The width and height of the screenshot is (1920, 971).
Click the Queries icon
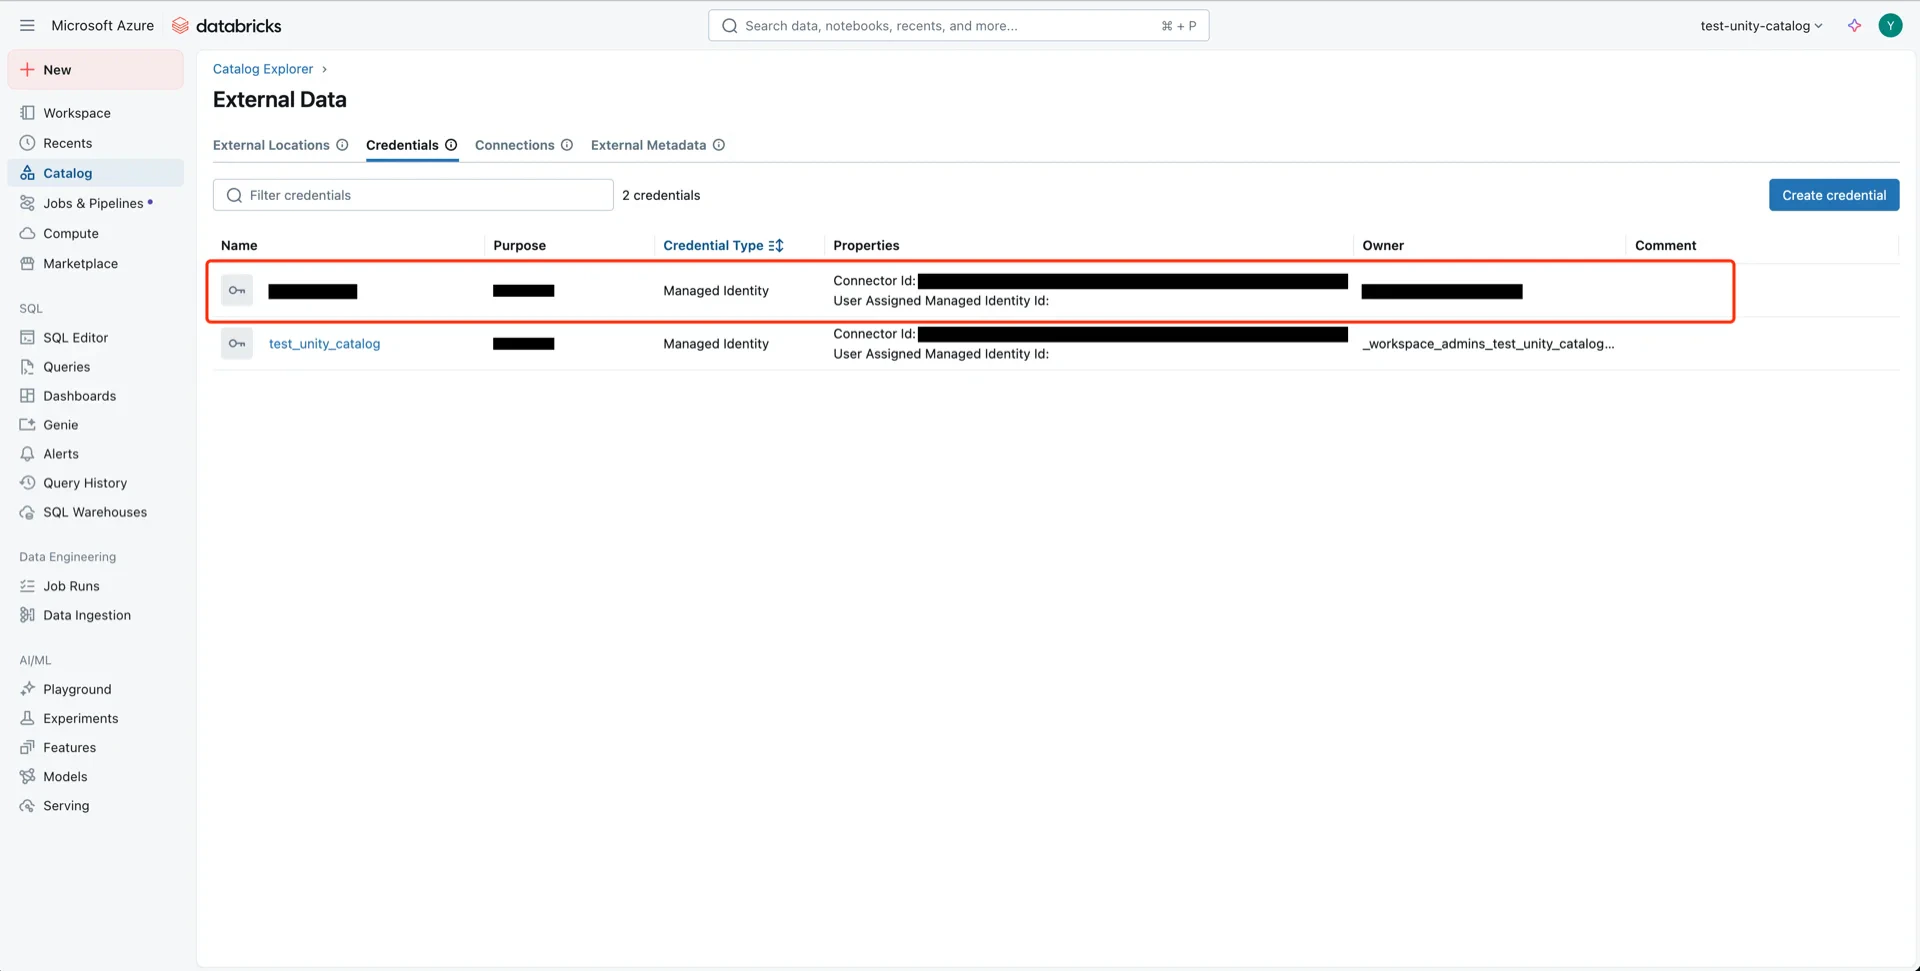(27, 367)
